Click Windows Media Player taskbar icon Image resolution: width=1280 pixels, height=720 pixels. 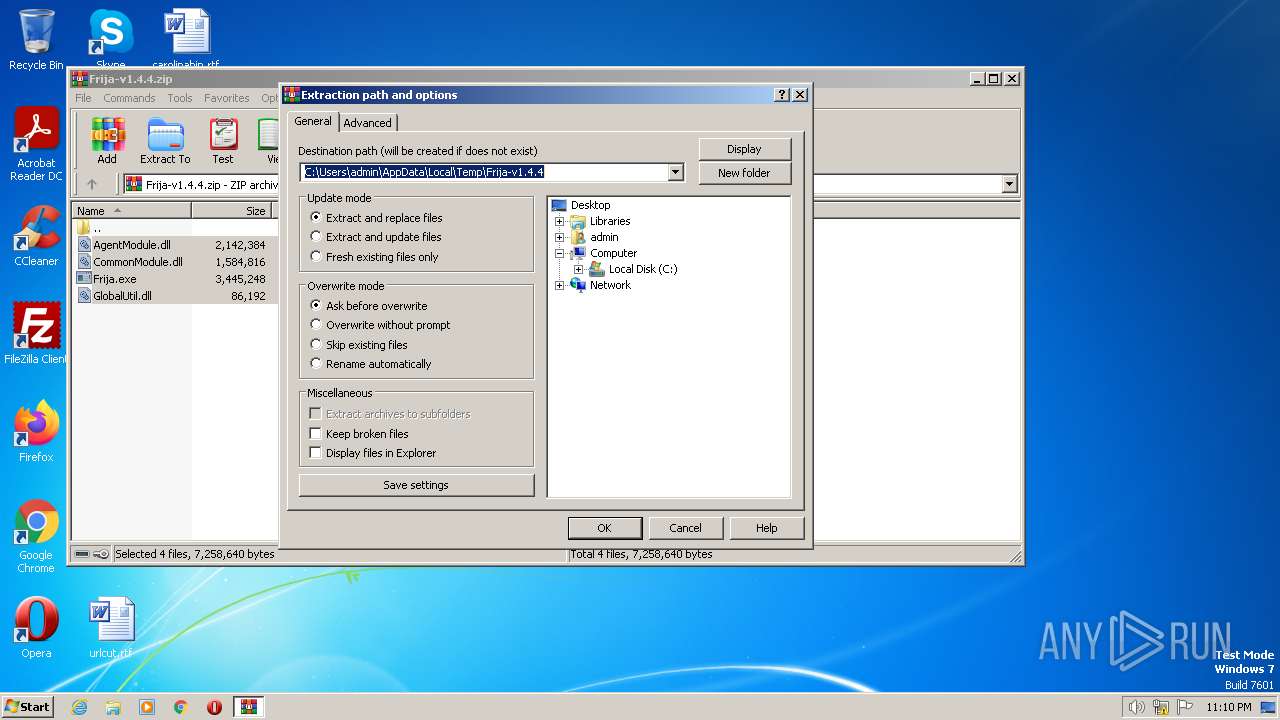coord(147,707)
